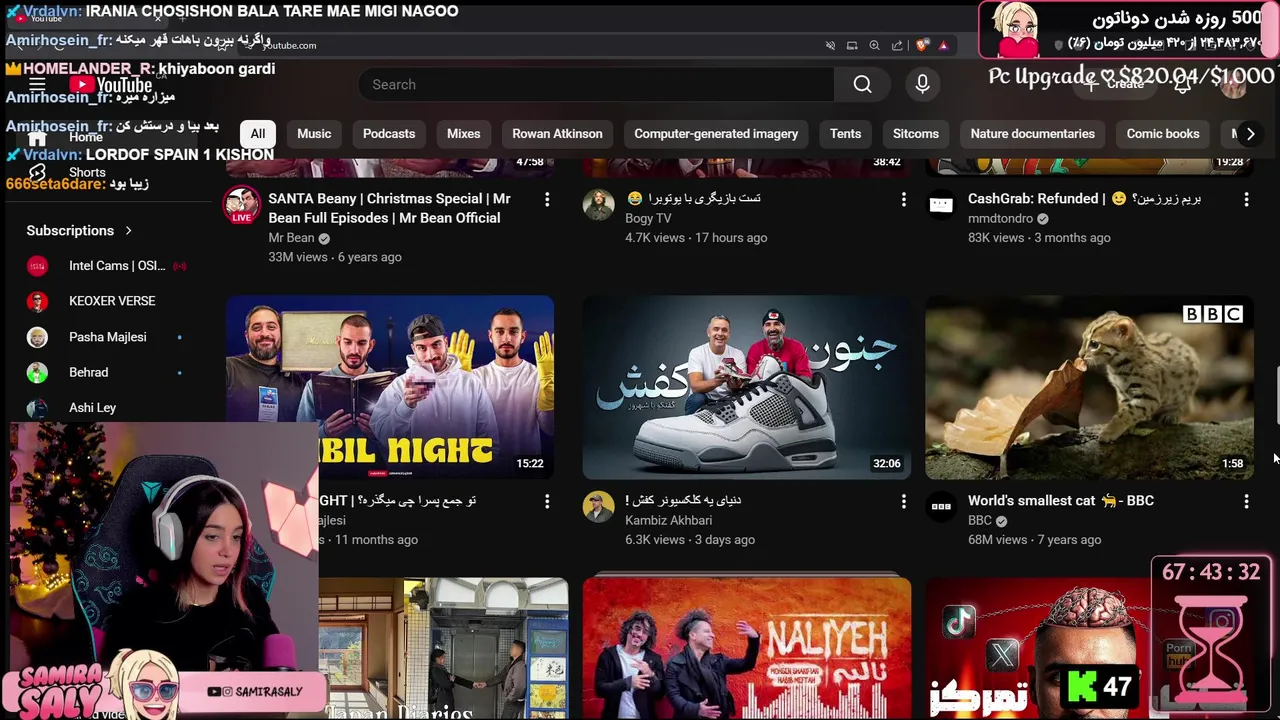Click the share icon in address bar
Image resolution: width=1280 pixels, height=720 pixels.
tap(897, 45)
